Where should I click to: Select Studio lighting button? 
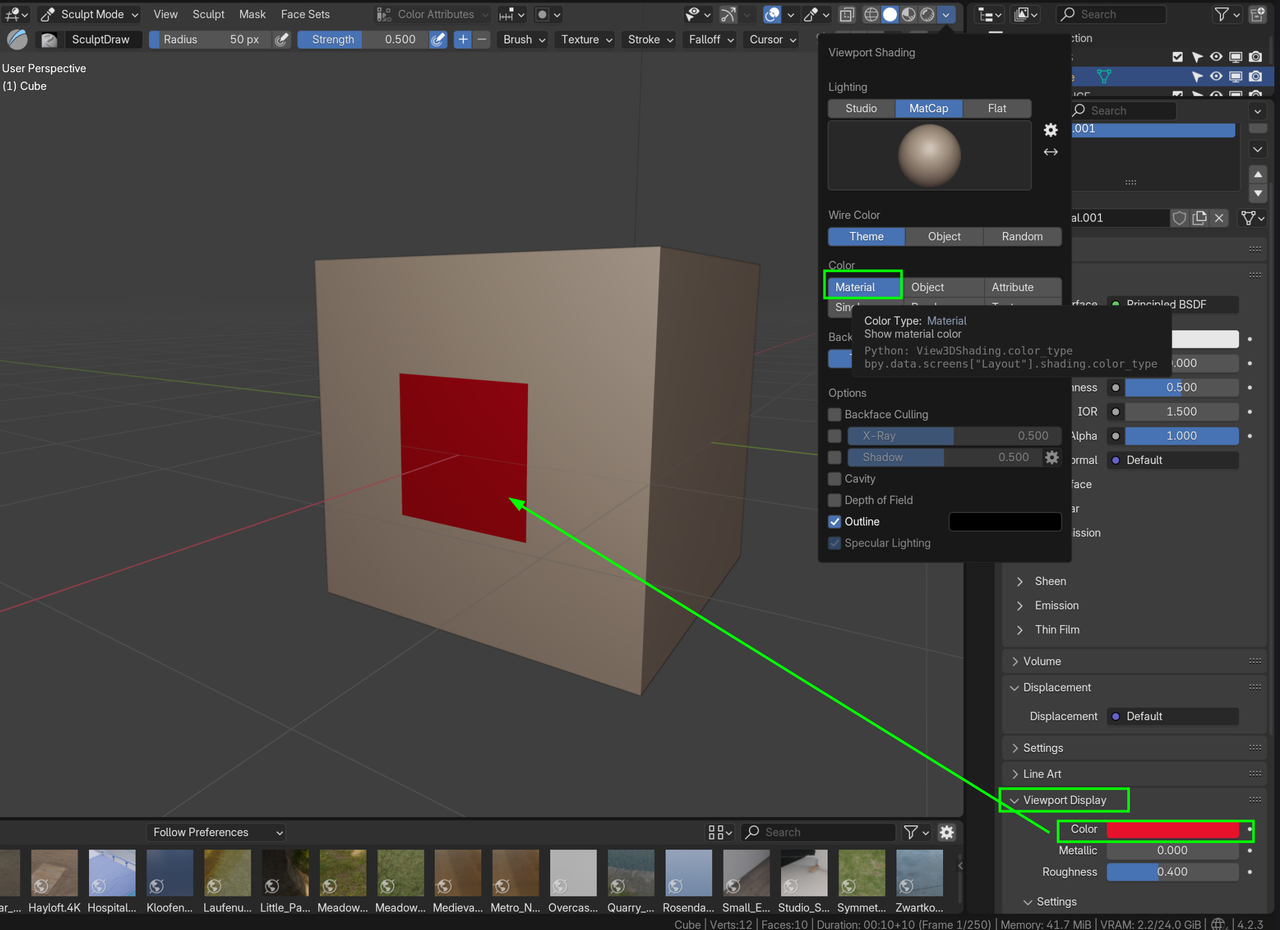pyautogui.click(x=861, y=109)
